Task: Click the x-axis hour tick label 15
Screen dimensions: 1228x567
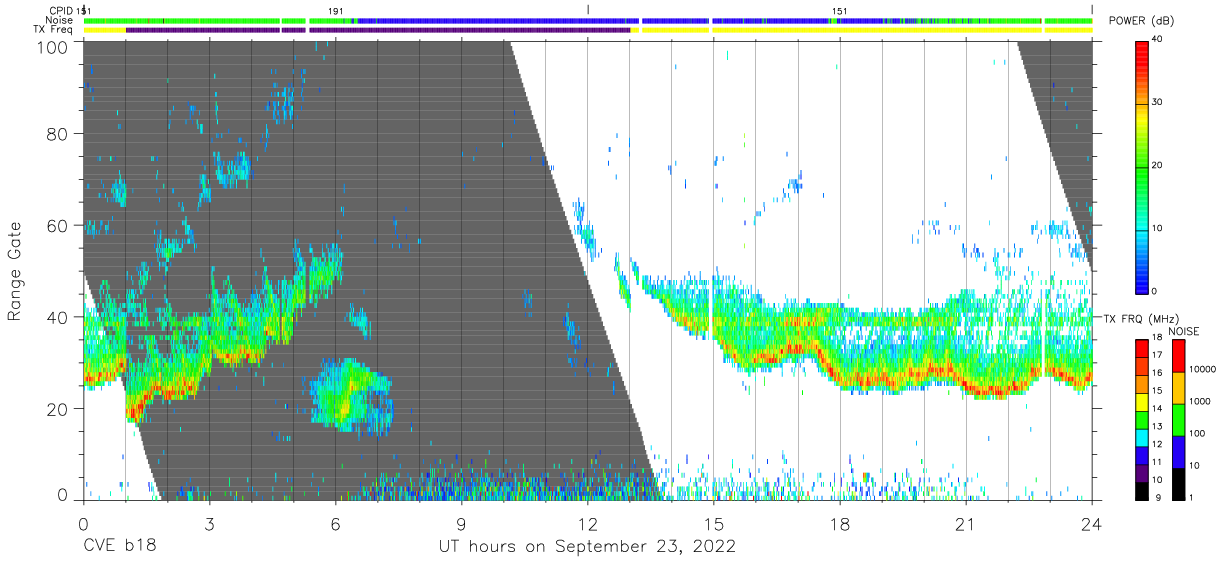Action: (714, 523)
